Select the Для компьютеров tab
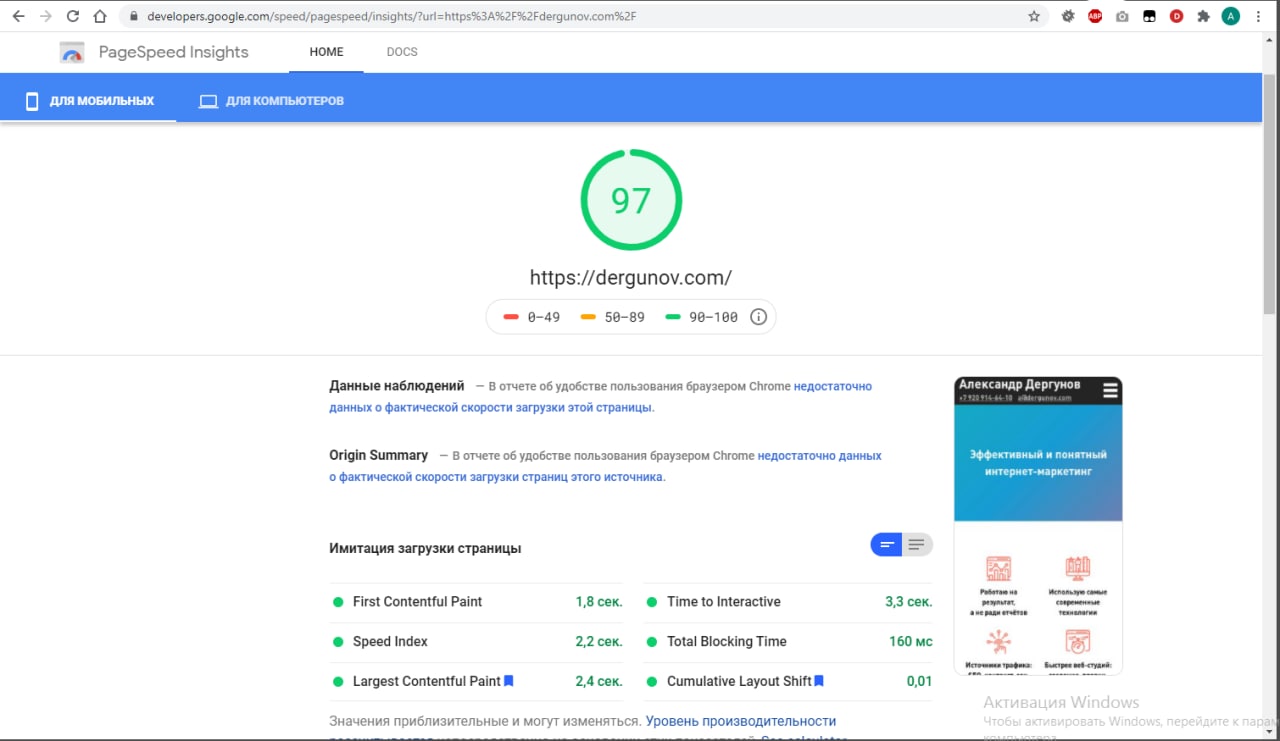 (x=272, y=101)
